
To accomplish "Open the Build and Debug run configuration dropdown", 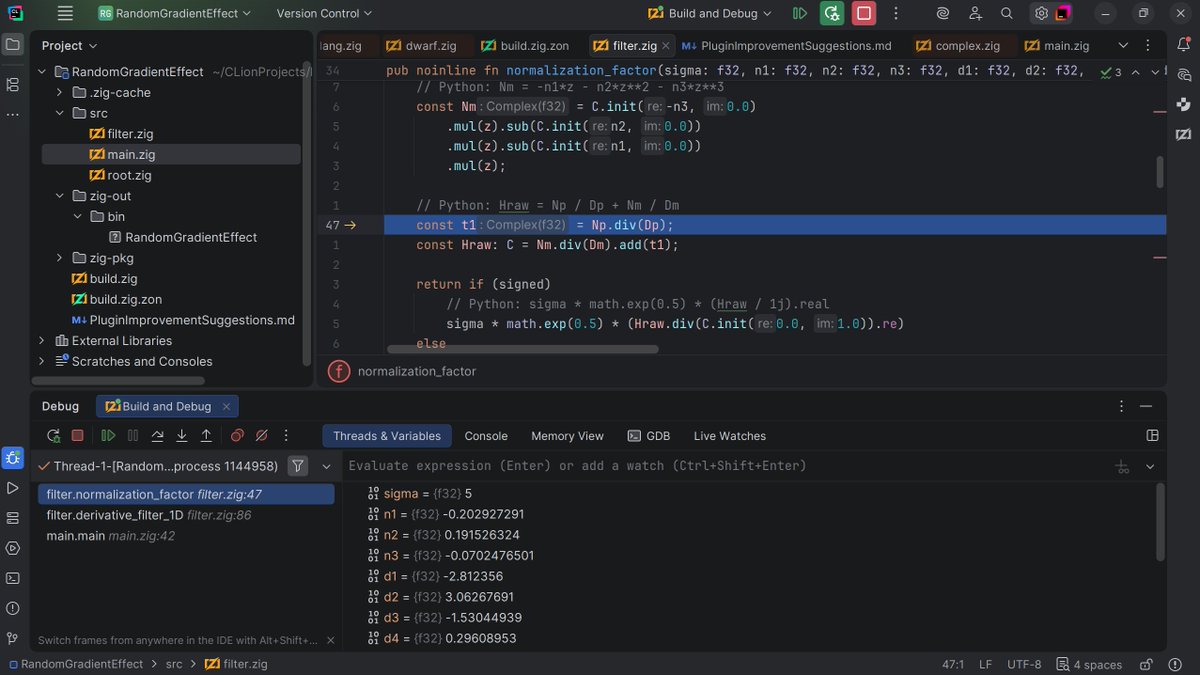I will tap(710, 13).
